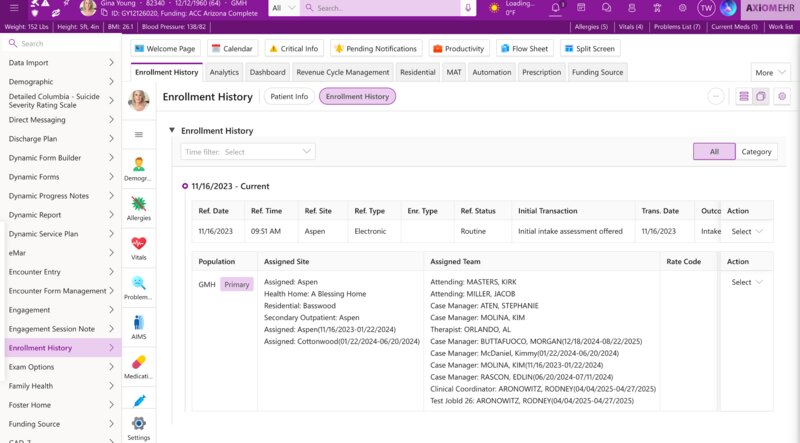Open the Time filter dropdown

247,152
